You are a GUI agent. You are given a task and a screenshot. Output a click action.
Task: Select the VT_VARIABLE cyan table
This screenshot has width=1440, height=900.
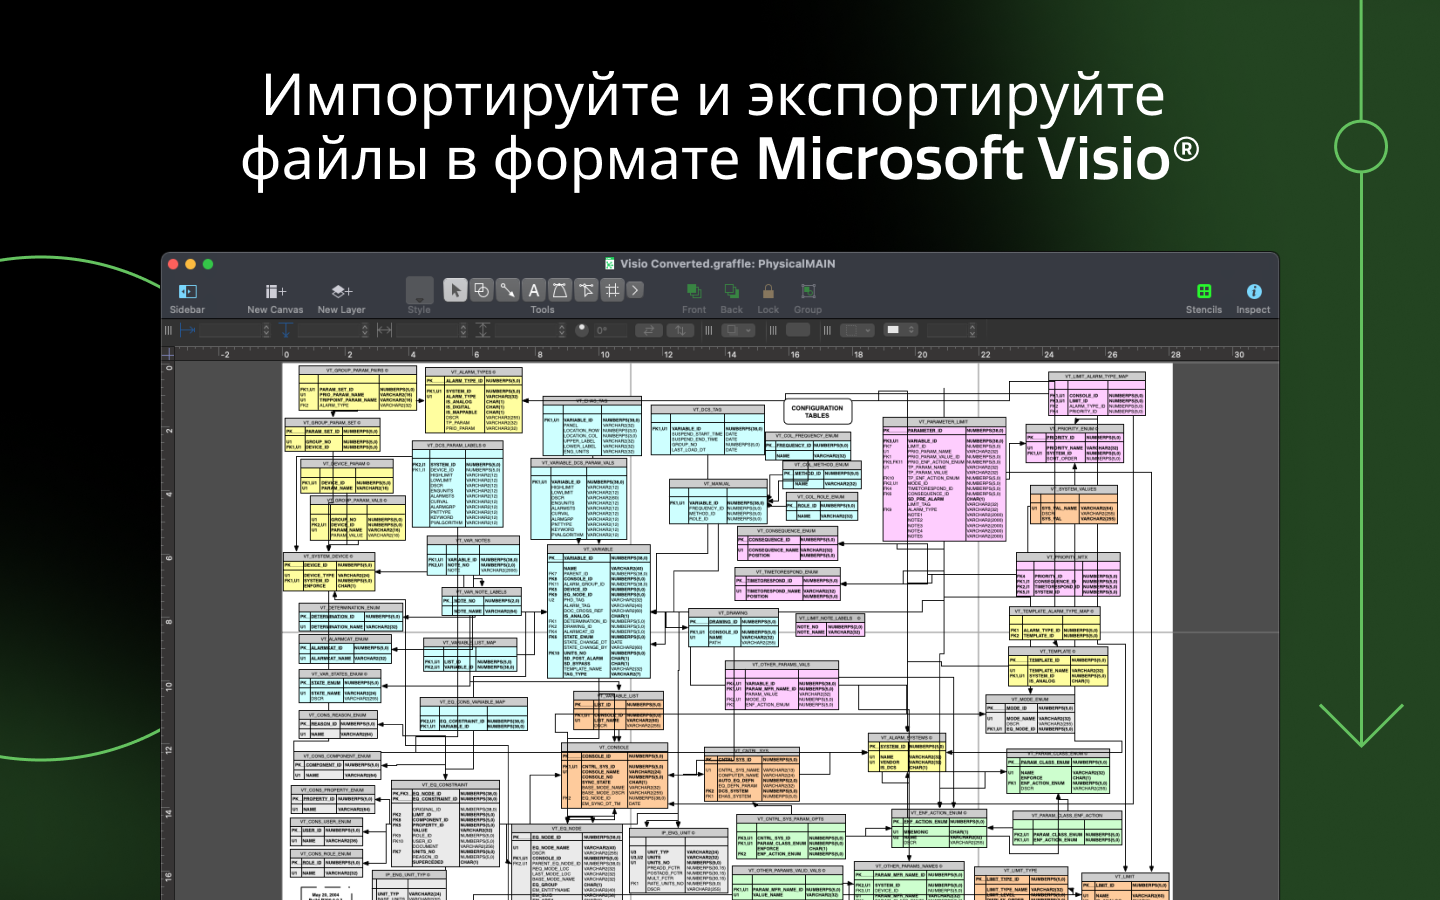point(599,612)
